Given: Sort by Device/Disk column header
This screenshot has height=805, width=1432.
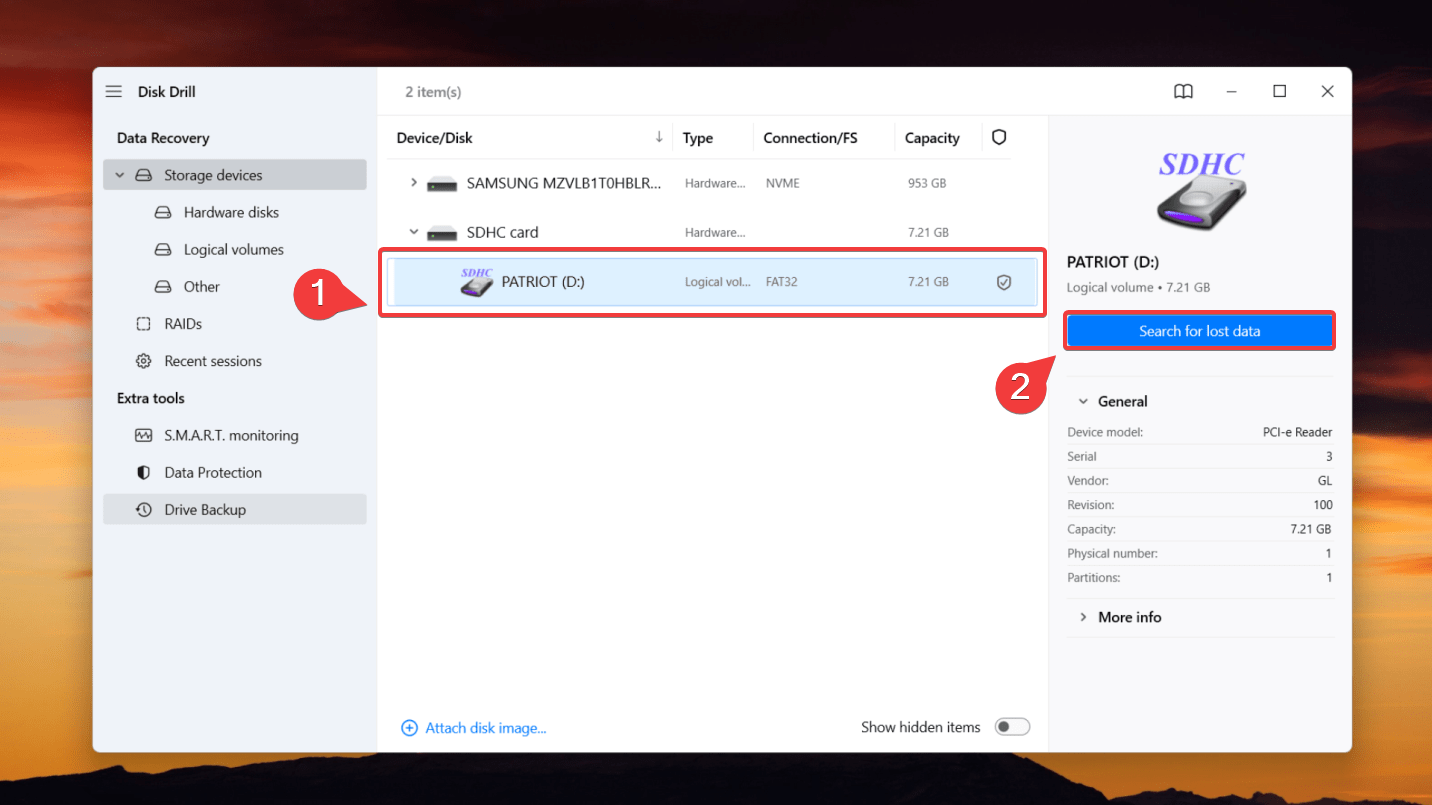Looking at the screenshot, I should click(x=434, y=138).
